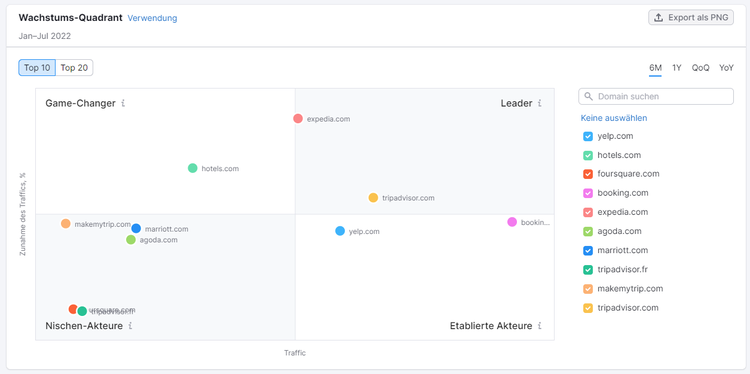
Task: Click Keine auswählen link
Action: (x=614, y=118)
